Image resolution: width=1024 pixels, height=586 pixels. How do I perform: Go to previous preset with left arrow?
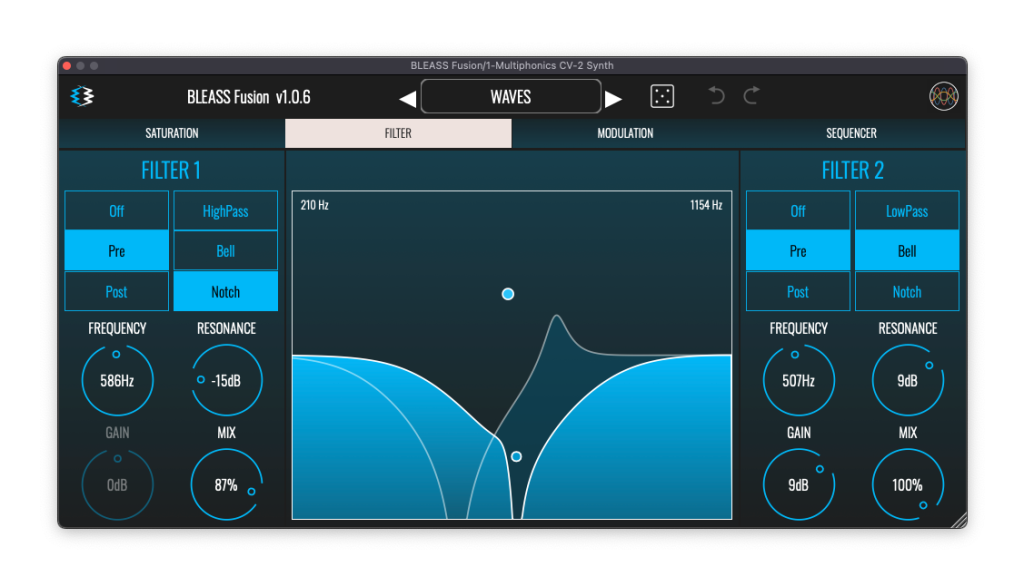[x=407, y=98]
